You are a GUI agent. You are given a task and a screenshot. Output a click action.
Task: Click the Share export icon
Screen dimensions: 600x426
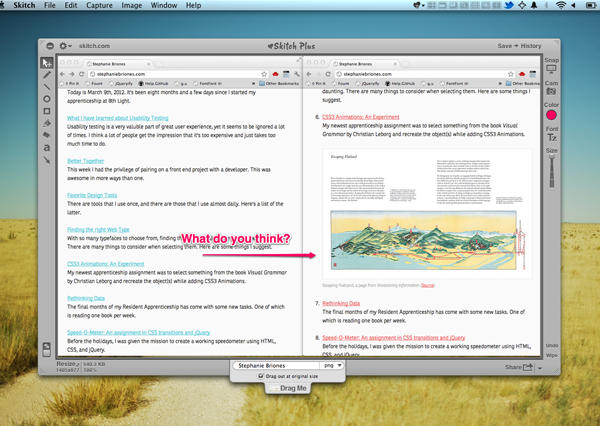528,367
